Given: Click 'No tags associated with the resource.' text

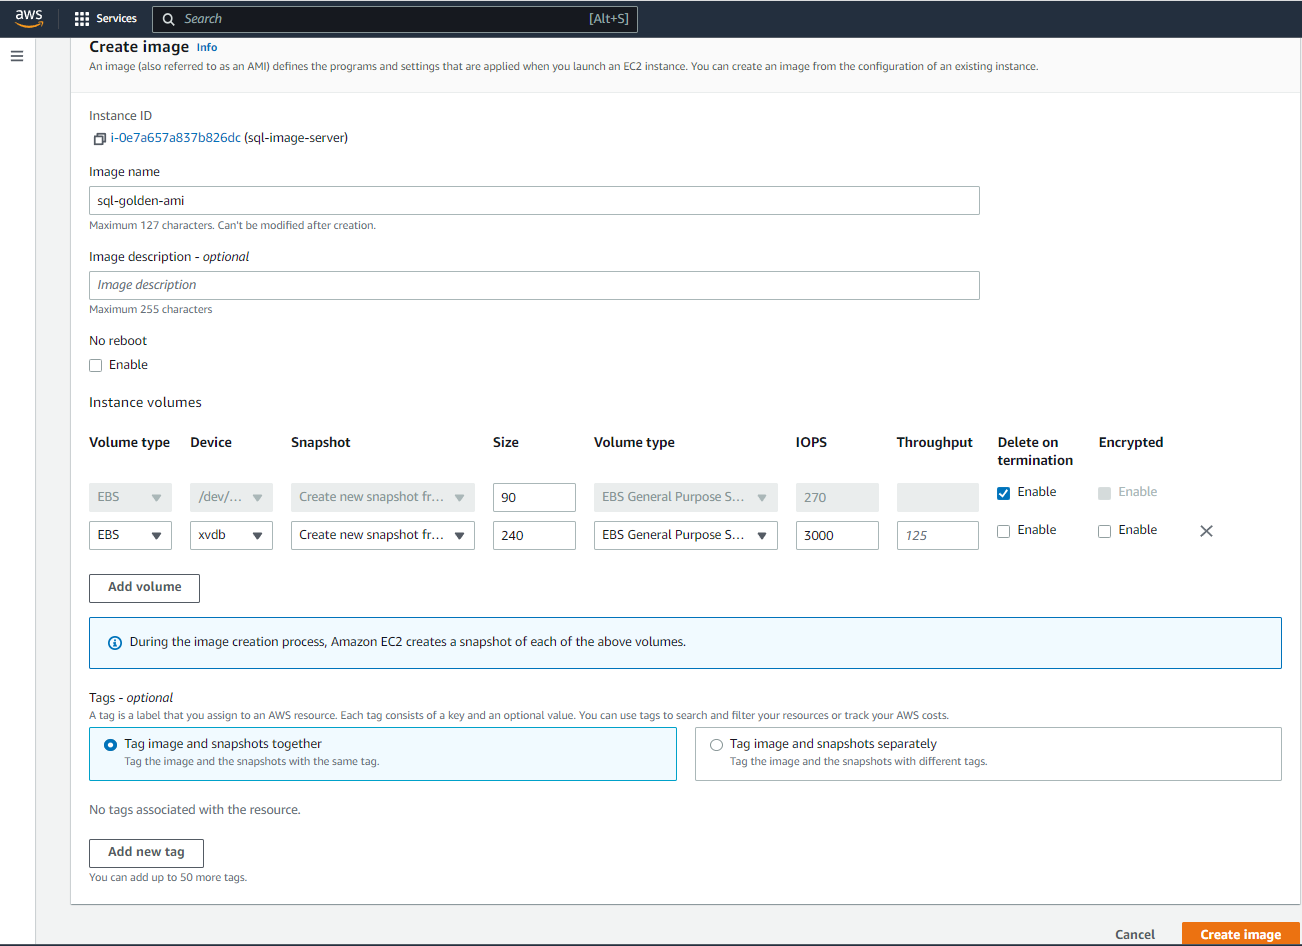Looking at the screenshot, I should coord(195,810).
